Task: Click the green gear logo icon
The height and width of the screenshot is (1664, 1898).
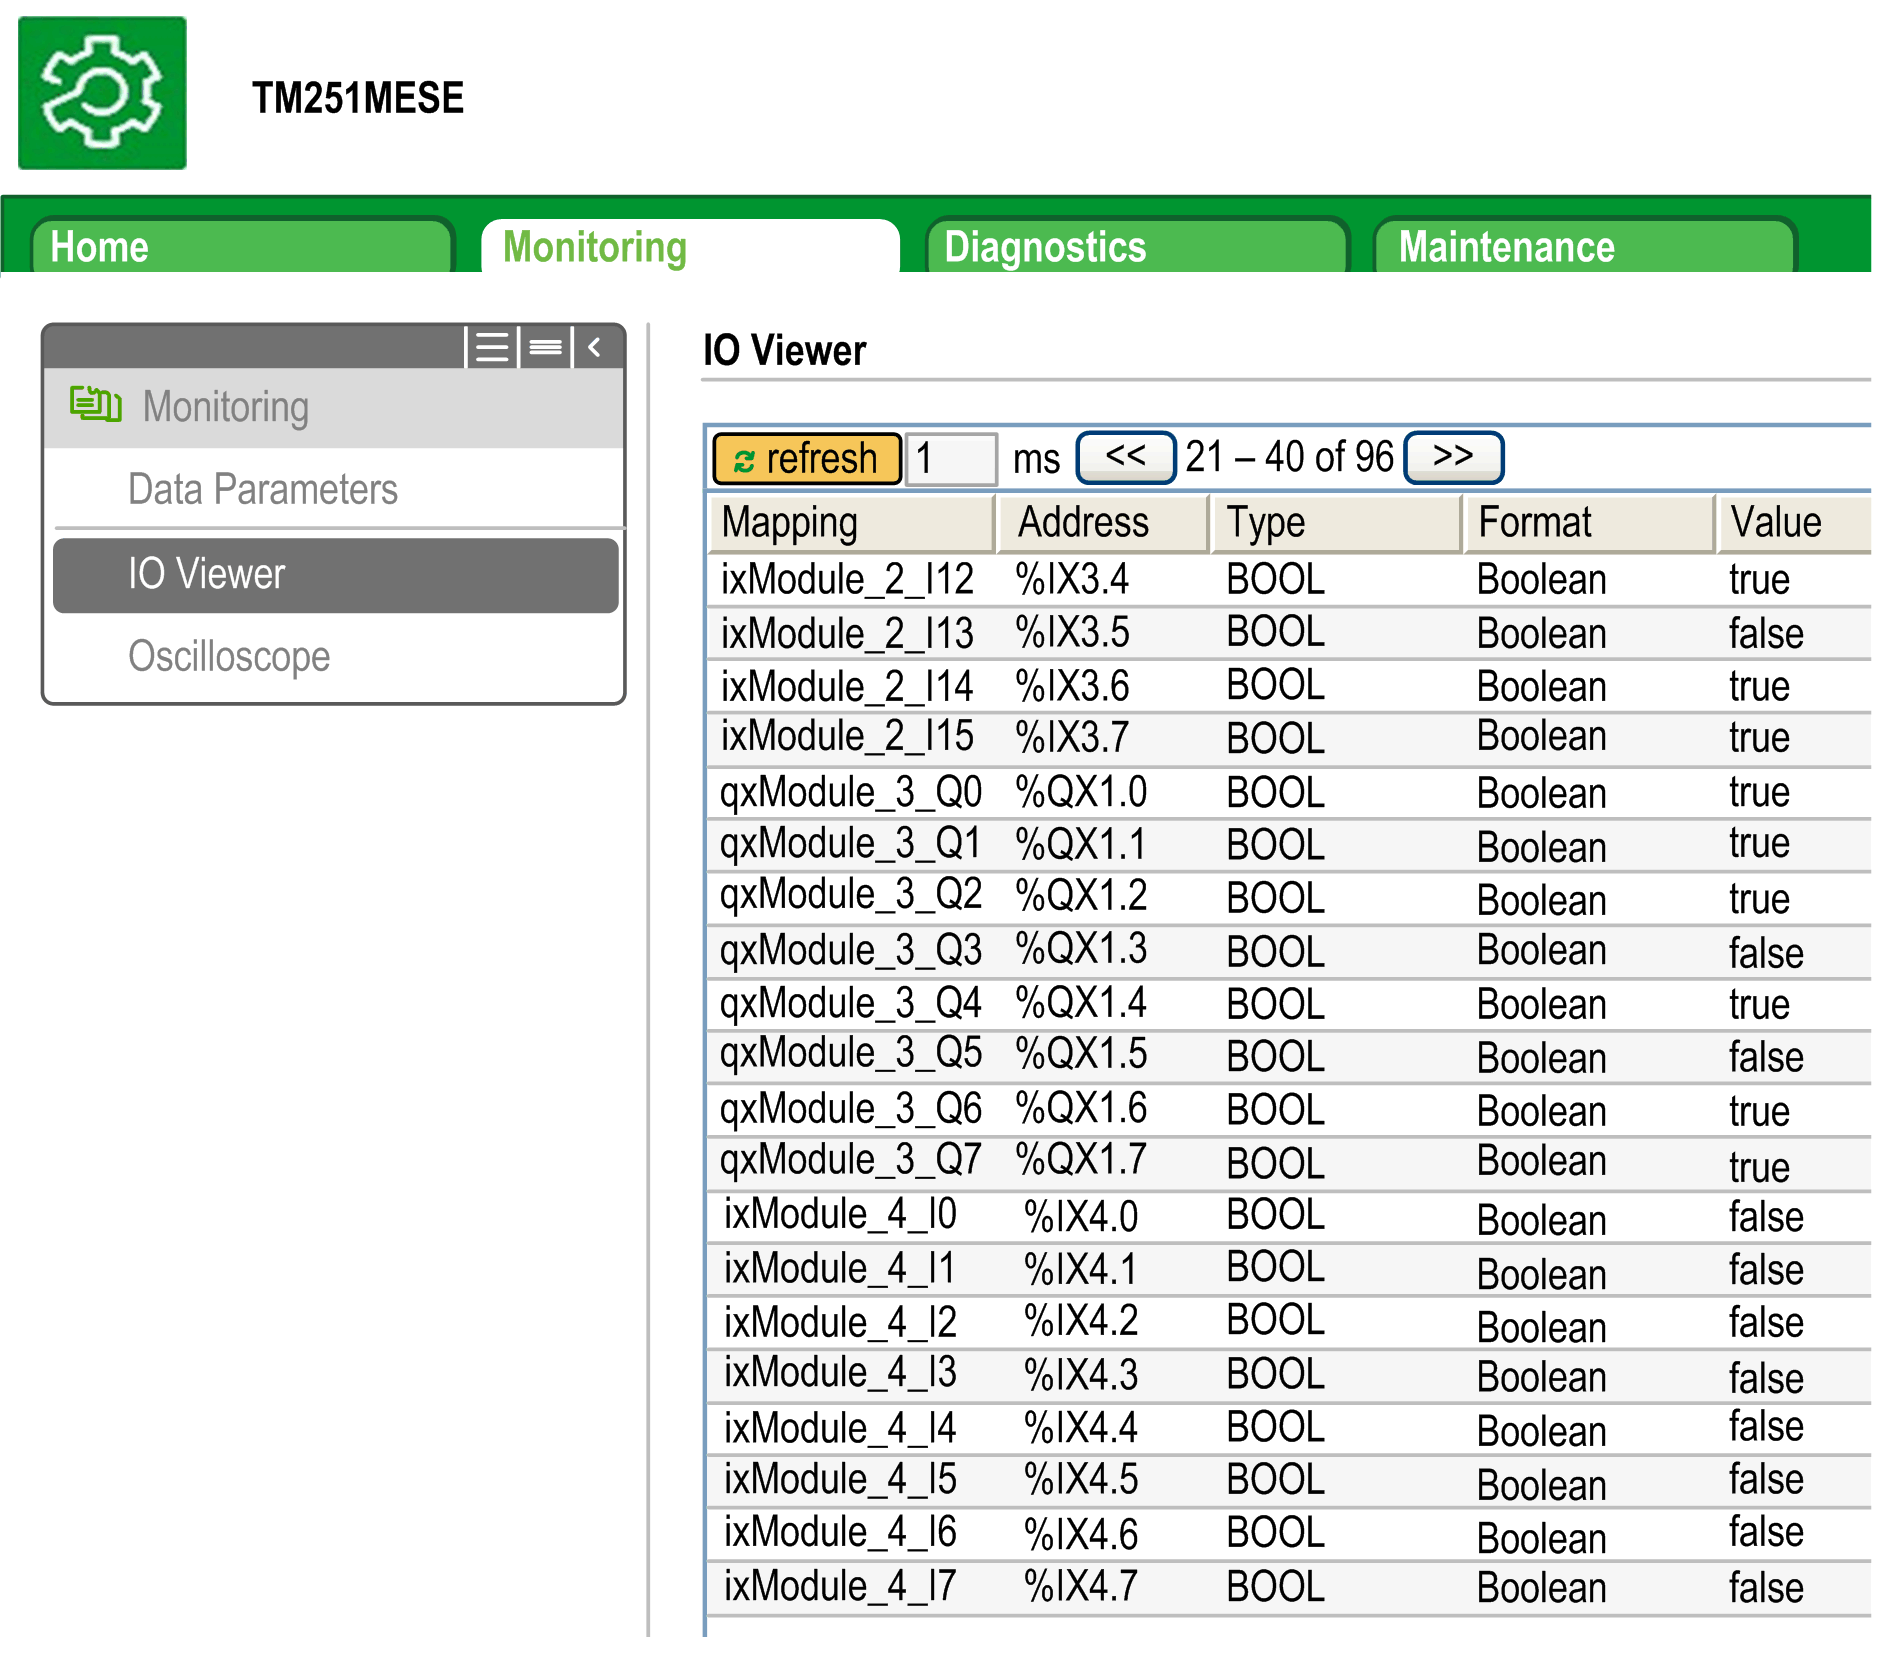Action: [102, 93]
